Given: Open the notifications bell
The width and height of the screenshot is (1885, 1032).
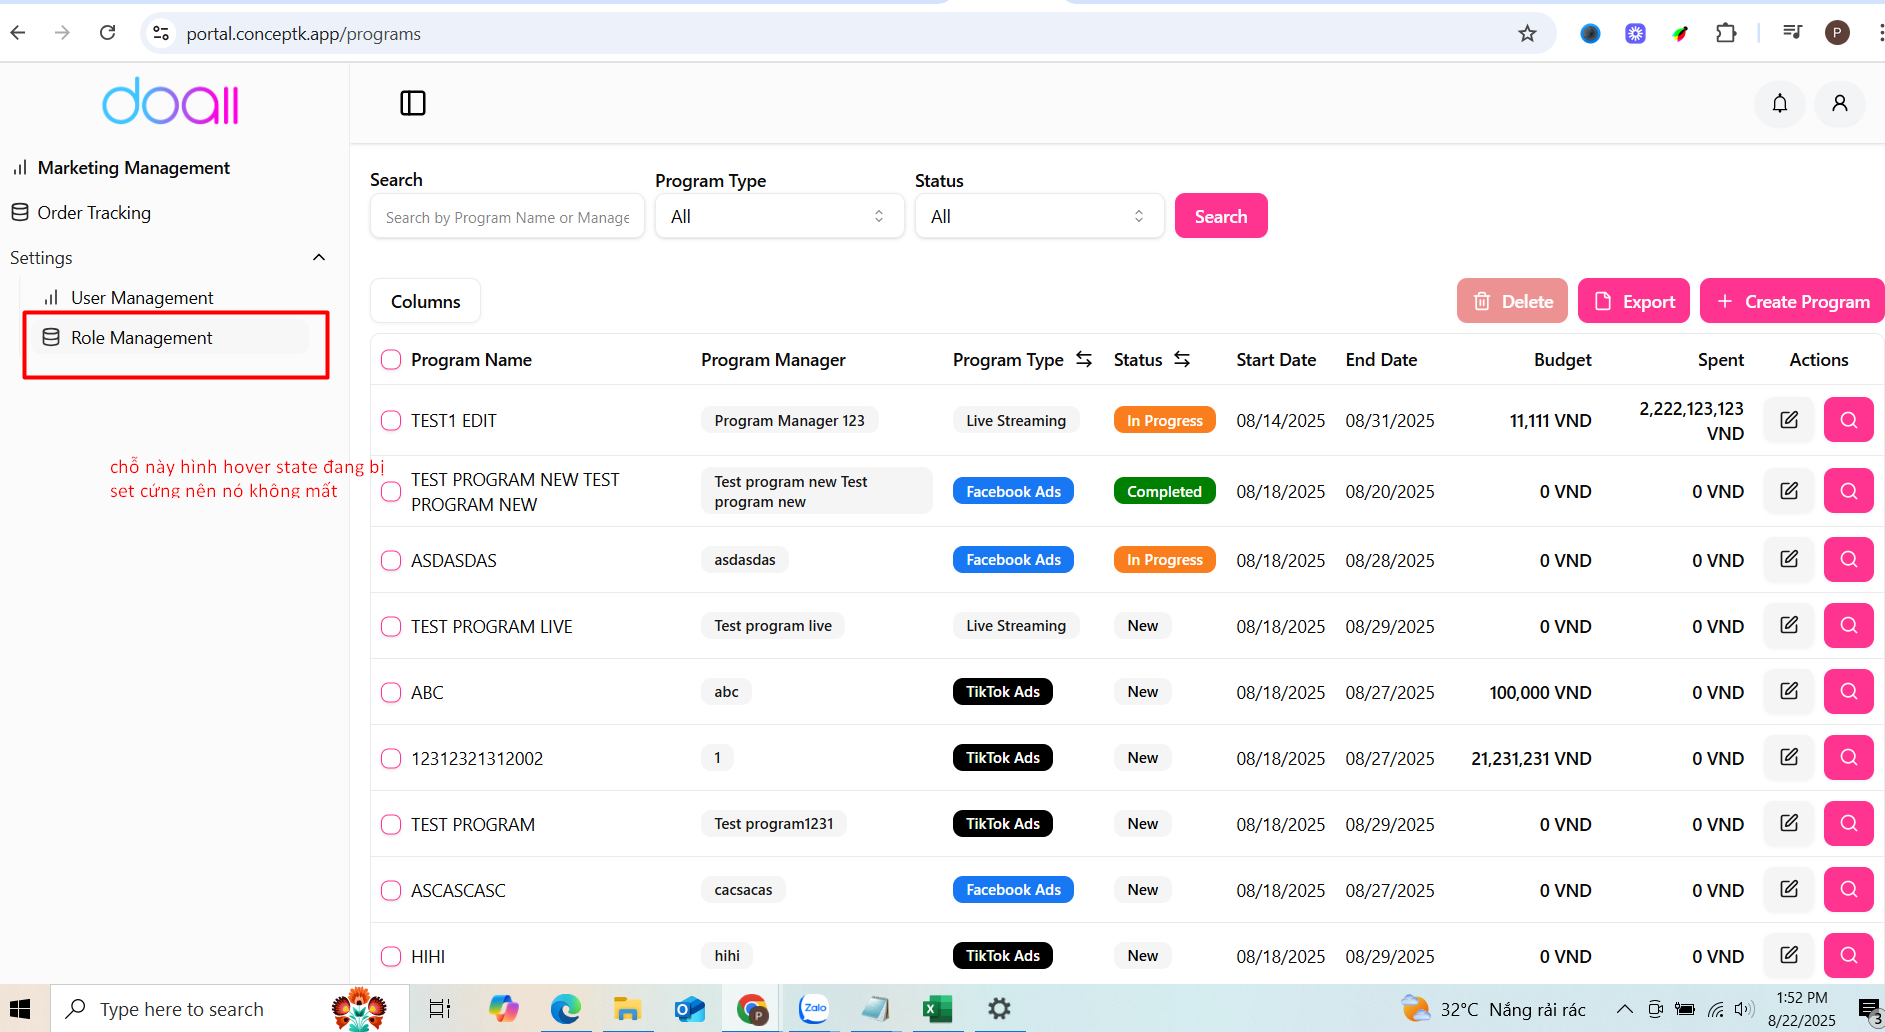Looking at the screenshot, I should click(x=1779, y=103).
